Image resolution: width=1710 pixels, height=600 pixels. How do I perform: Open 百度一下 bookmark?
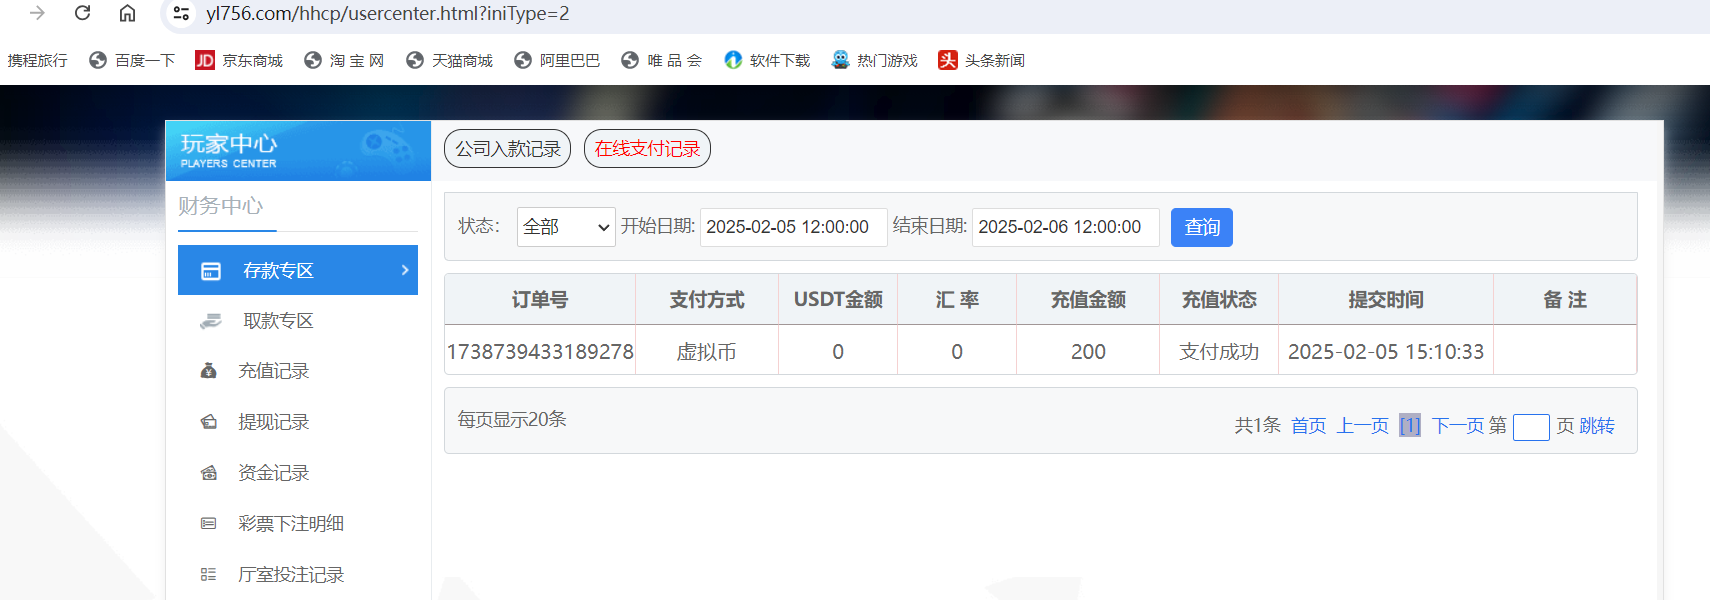pos(132,60)
